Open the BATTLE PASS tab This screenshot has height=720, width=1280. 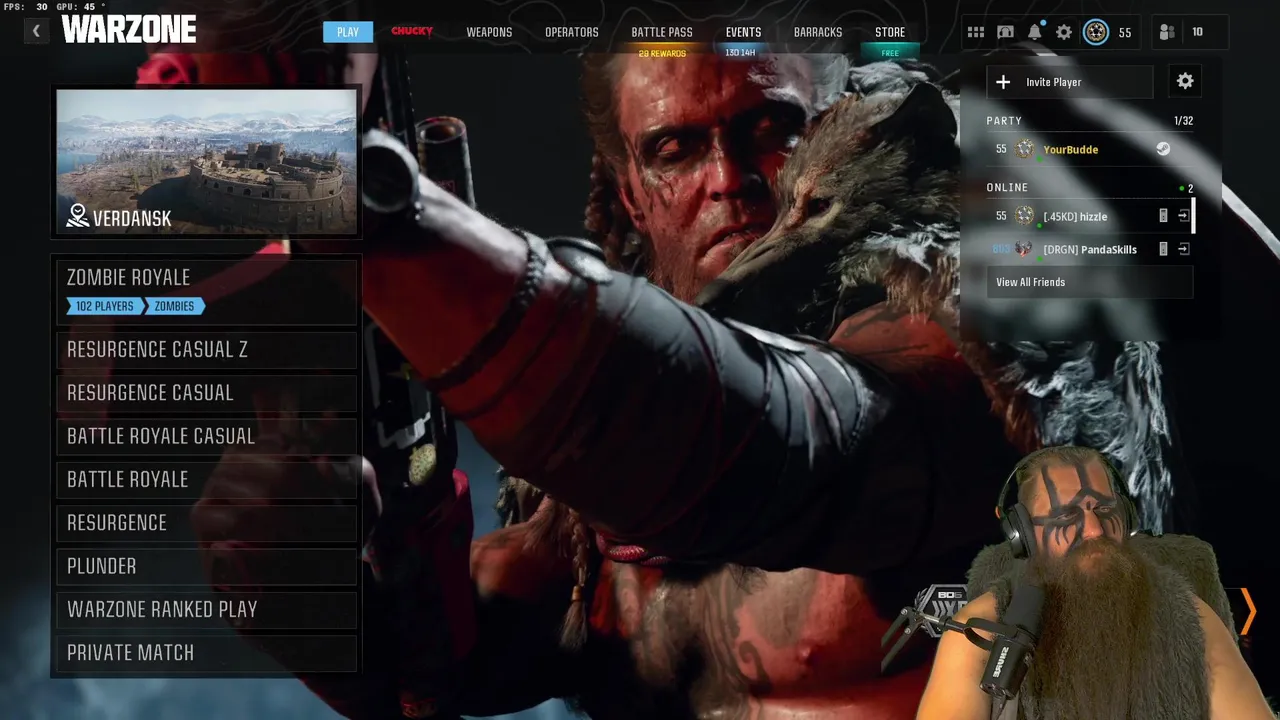(x=662, y=32)
